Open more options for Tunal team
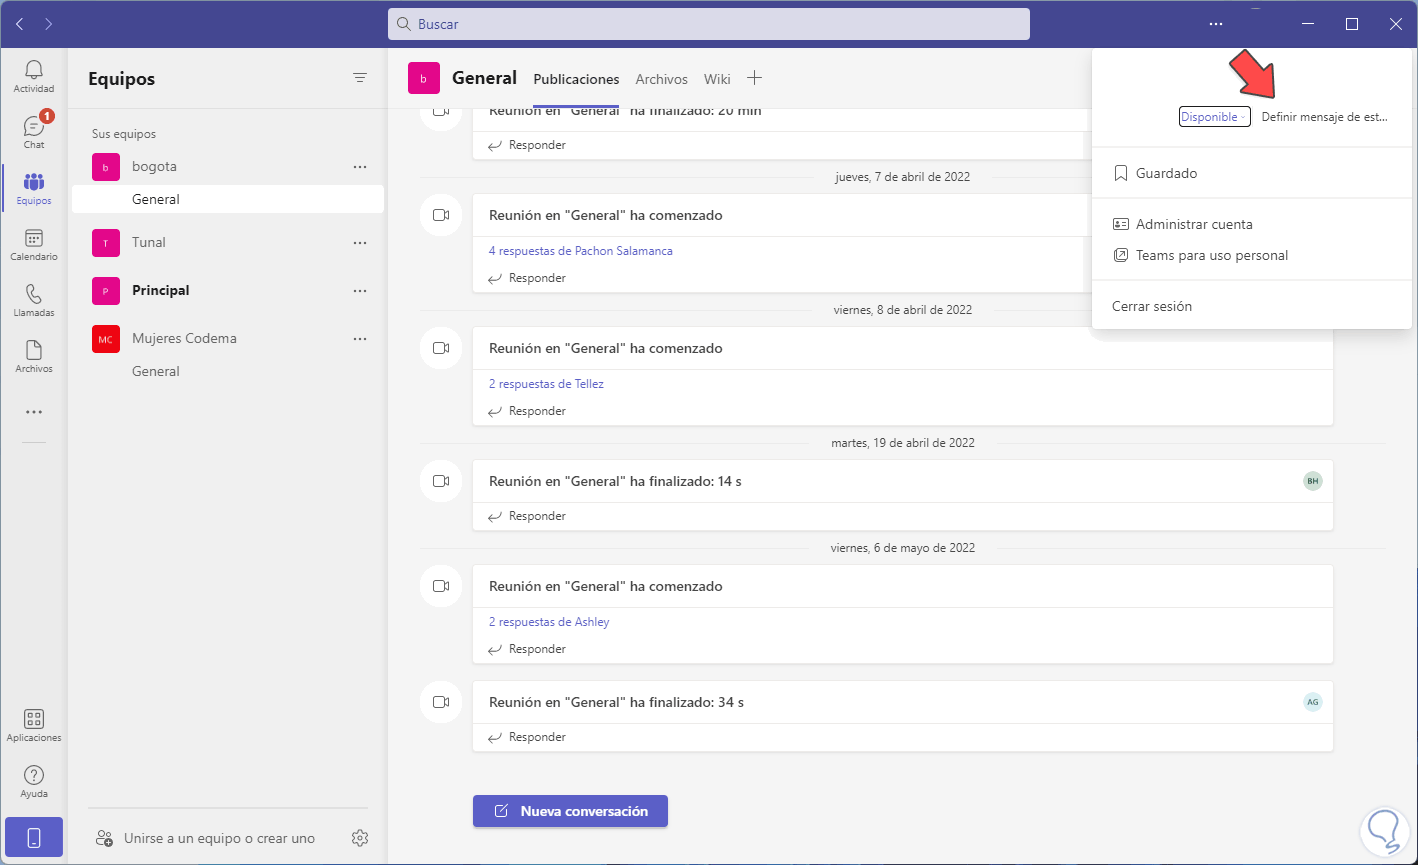 [x=360, y=243]
